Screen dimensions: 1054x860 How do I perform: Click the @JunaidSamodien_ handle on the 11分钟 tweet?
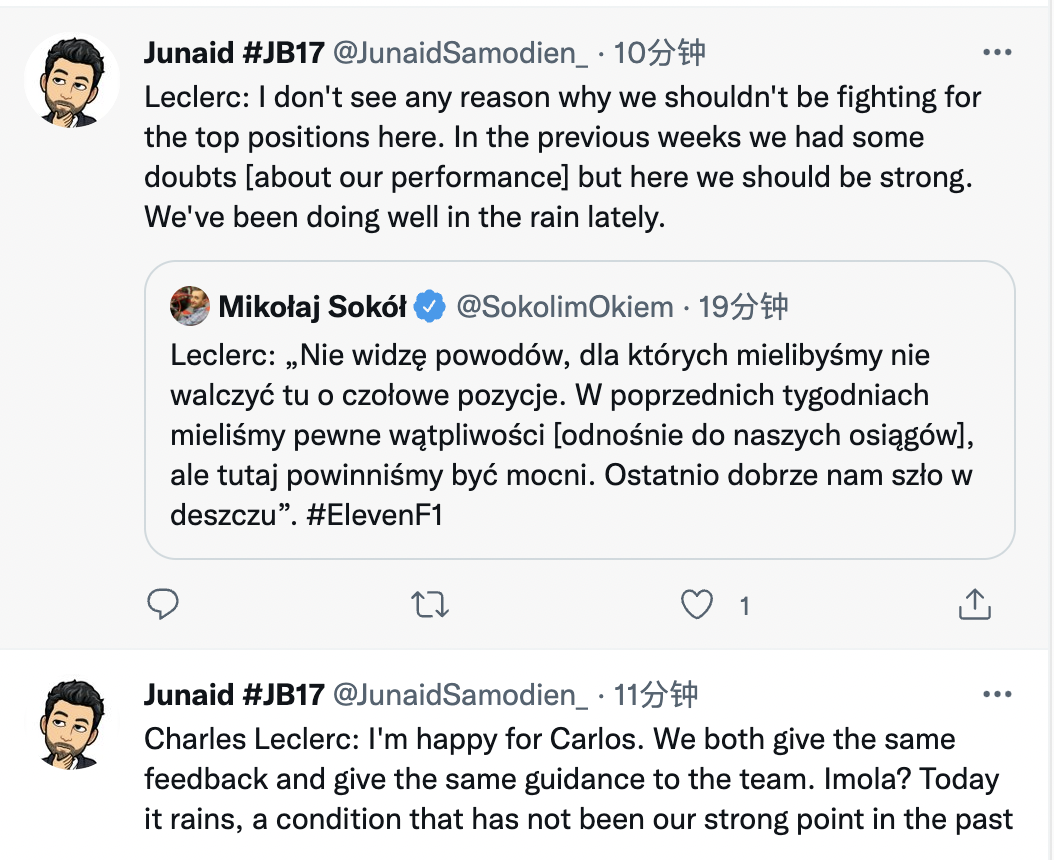tap(460, 694)
